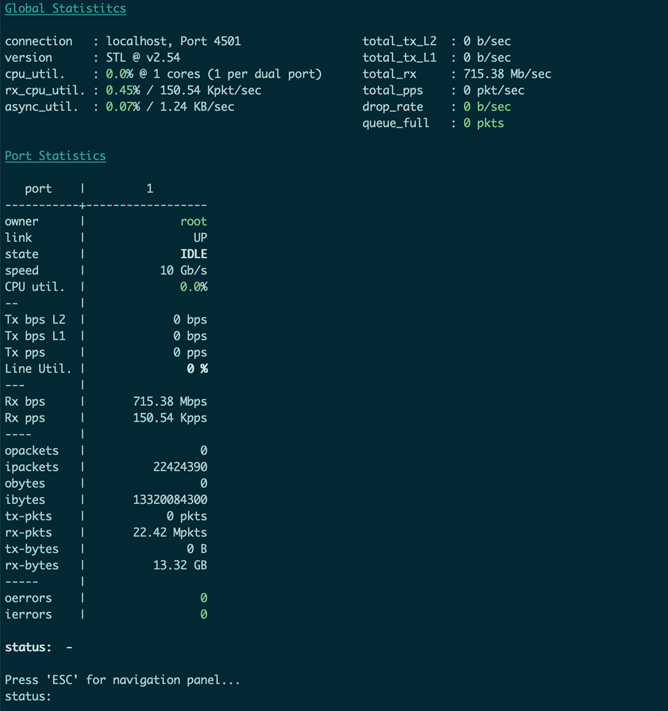This screenshot has width=668, height=711.
Task: Click the rx-bytes 13.32 GB value
Action: tap(176, 565)
